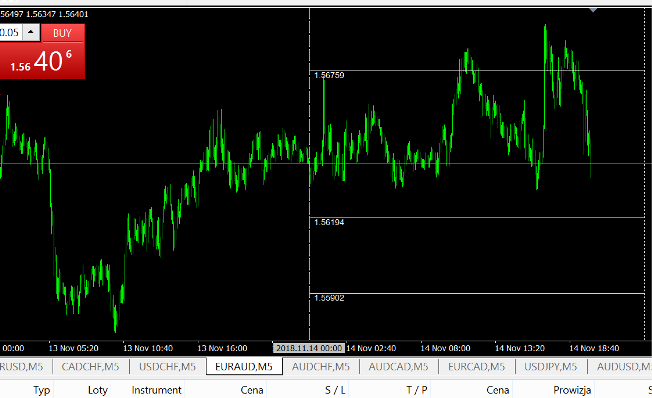The width and height of the screenshot is (652, 398).
Task: Select the EURAUD,M5 chart tab
Action: (244, 366)
